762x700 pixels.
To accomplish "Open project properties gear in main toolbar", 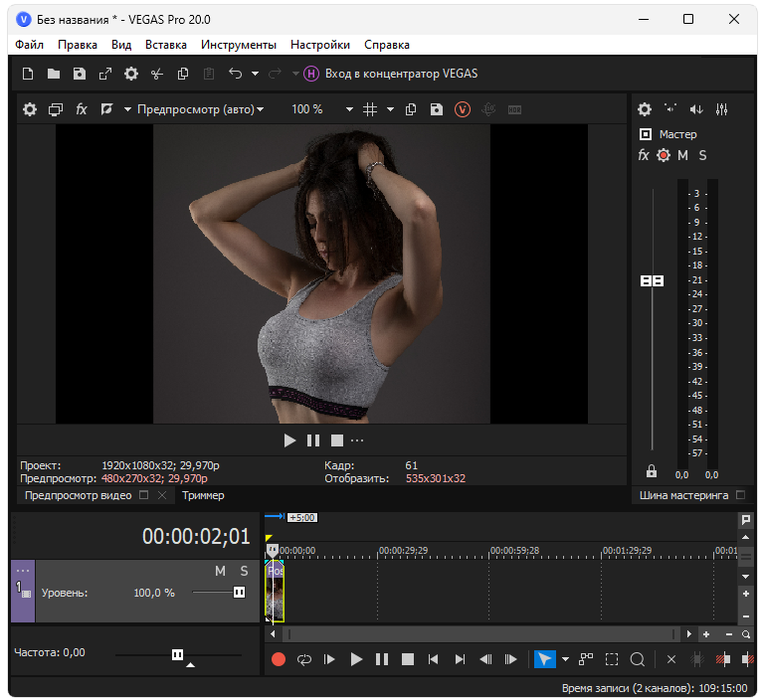I will [131, 73].
